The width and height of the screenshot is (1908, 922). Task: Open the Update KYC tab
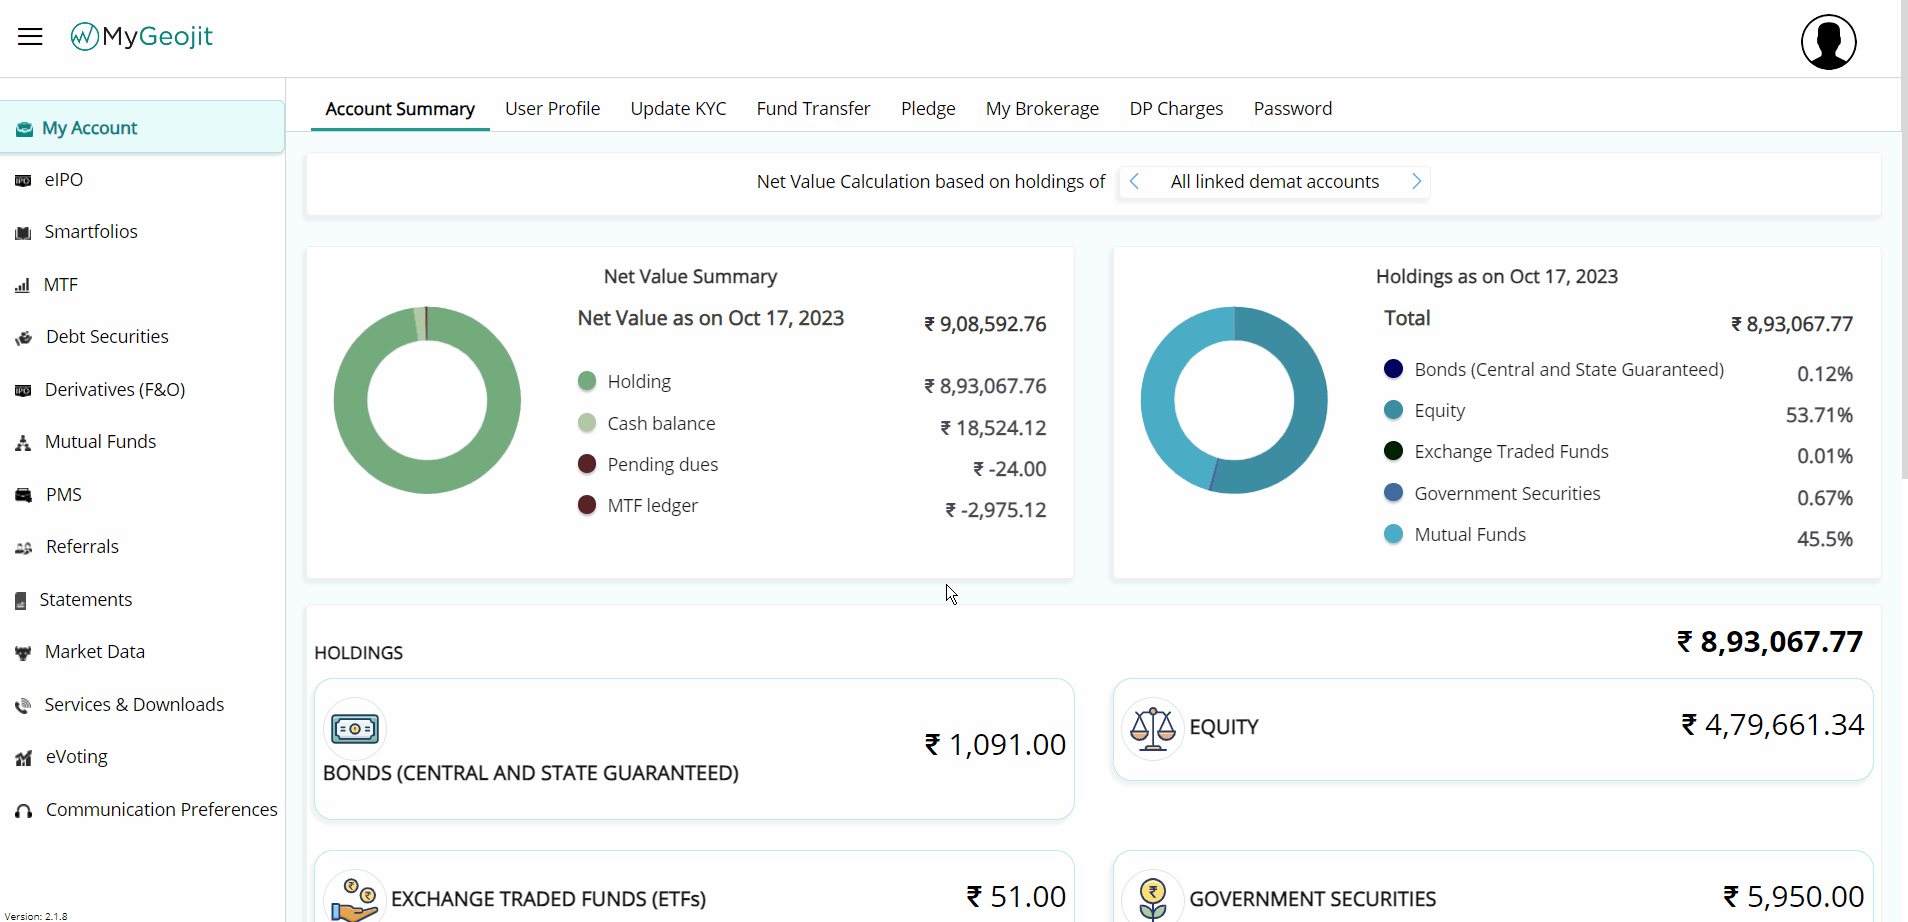pyautogui.click(x=678, y=109)
